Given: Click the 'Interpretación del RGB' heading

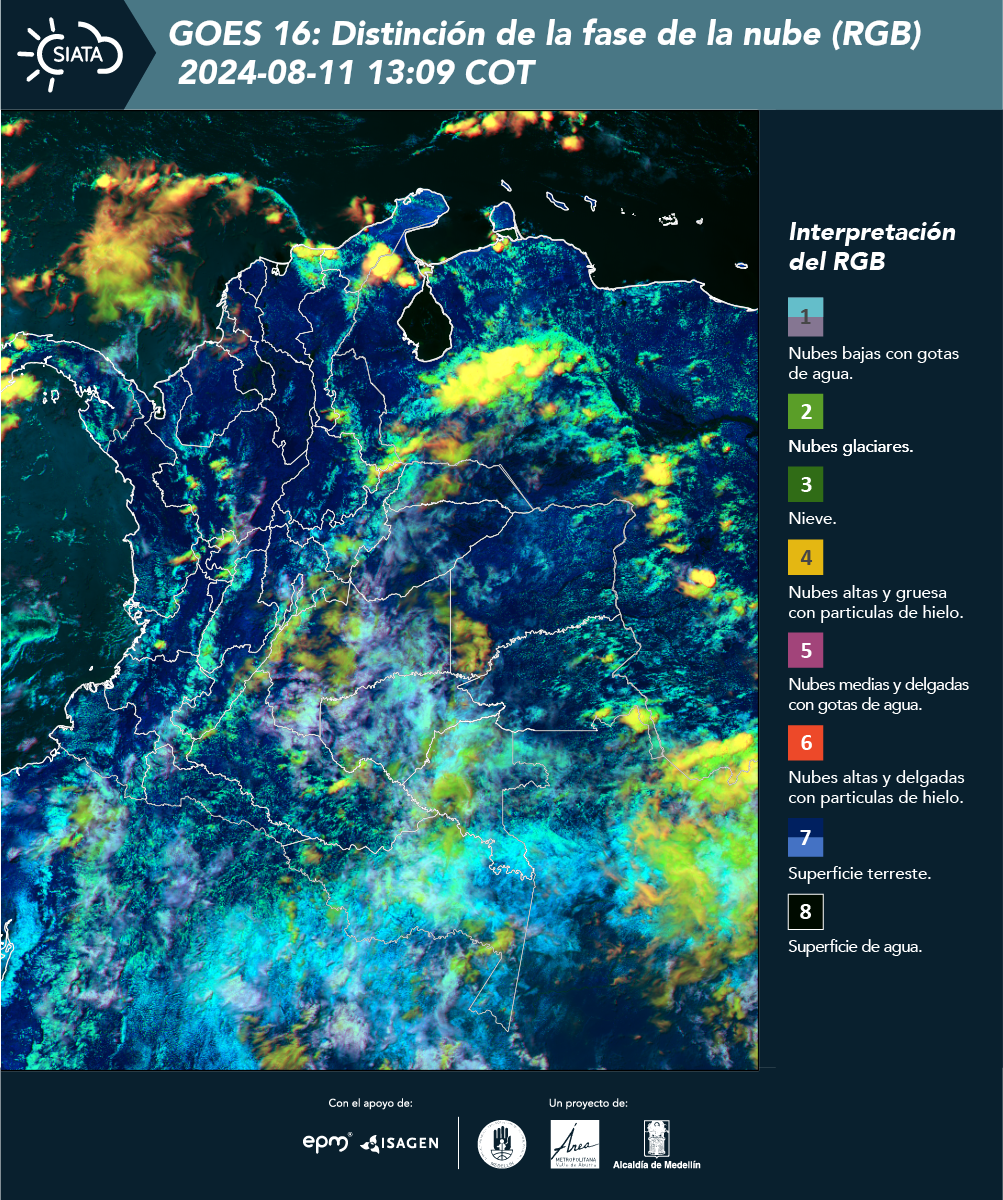Looking at the screenshot, I should point(872,246).
